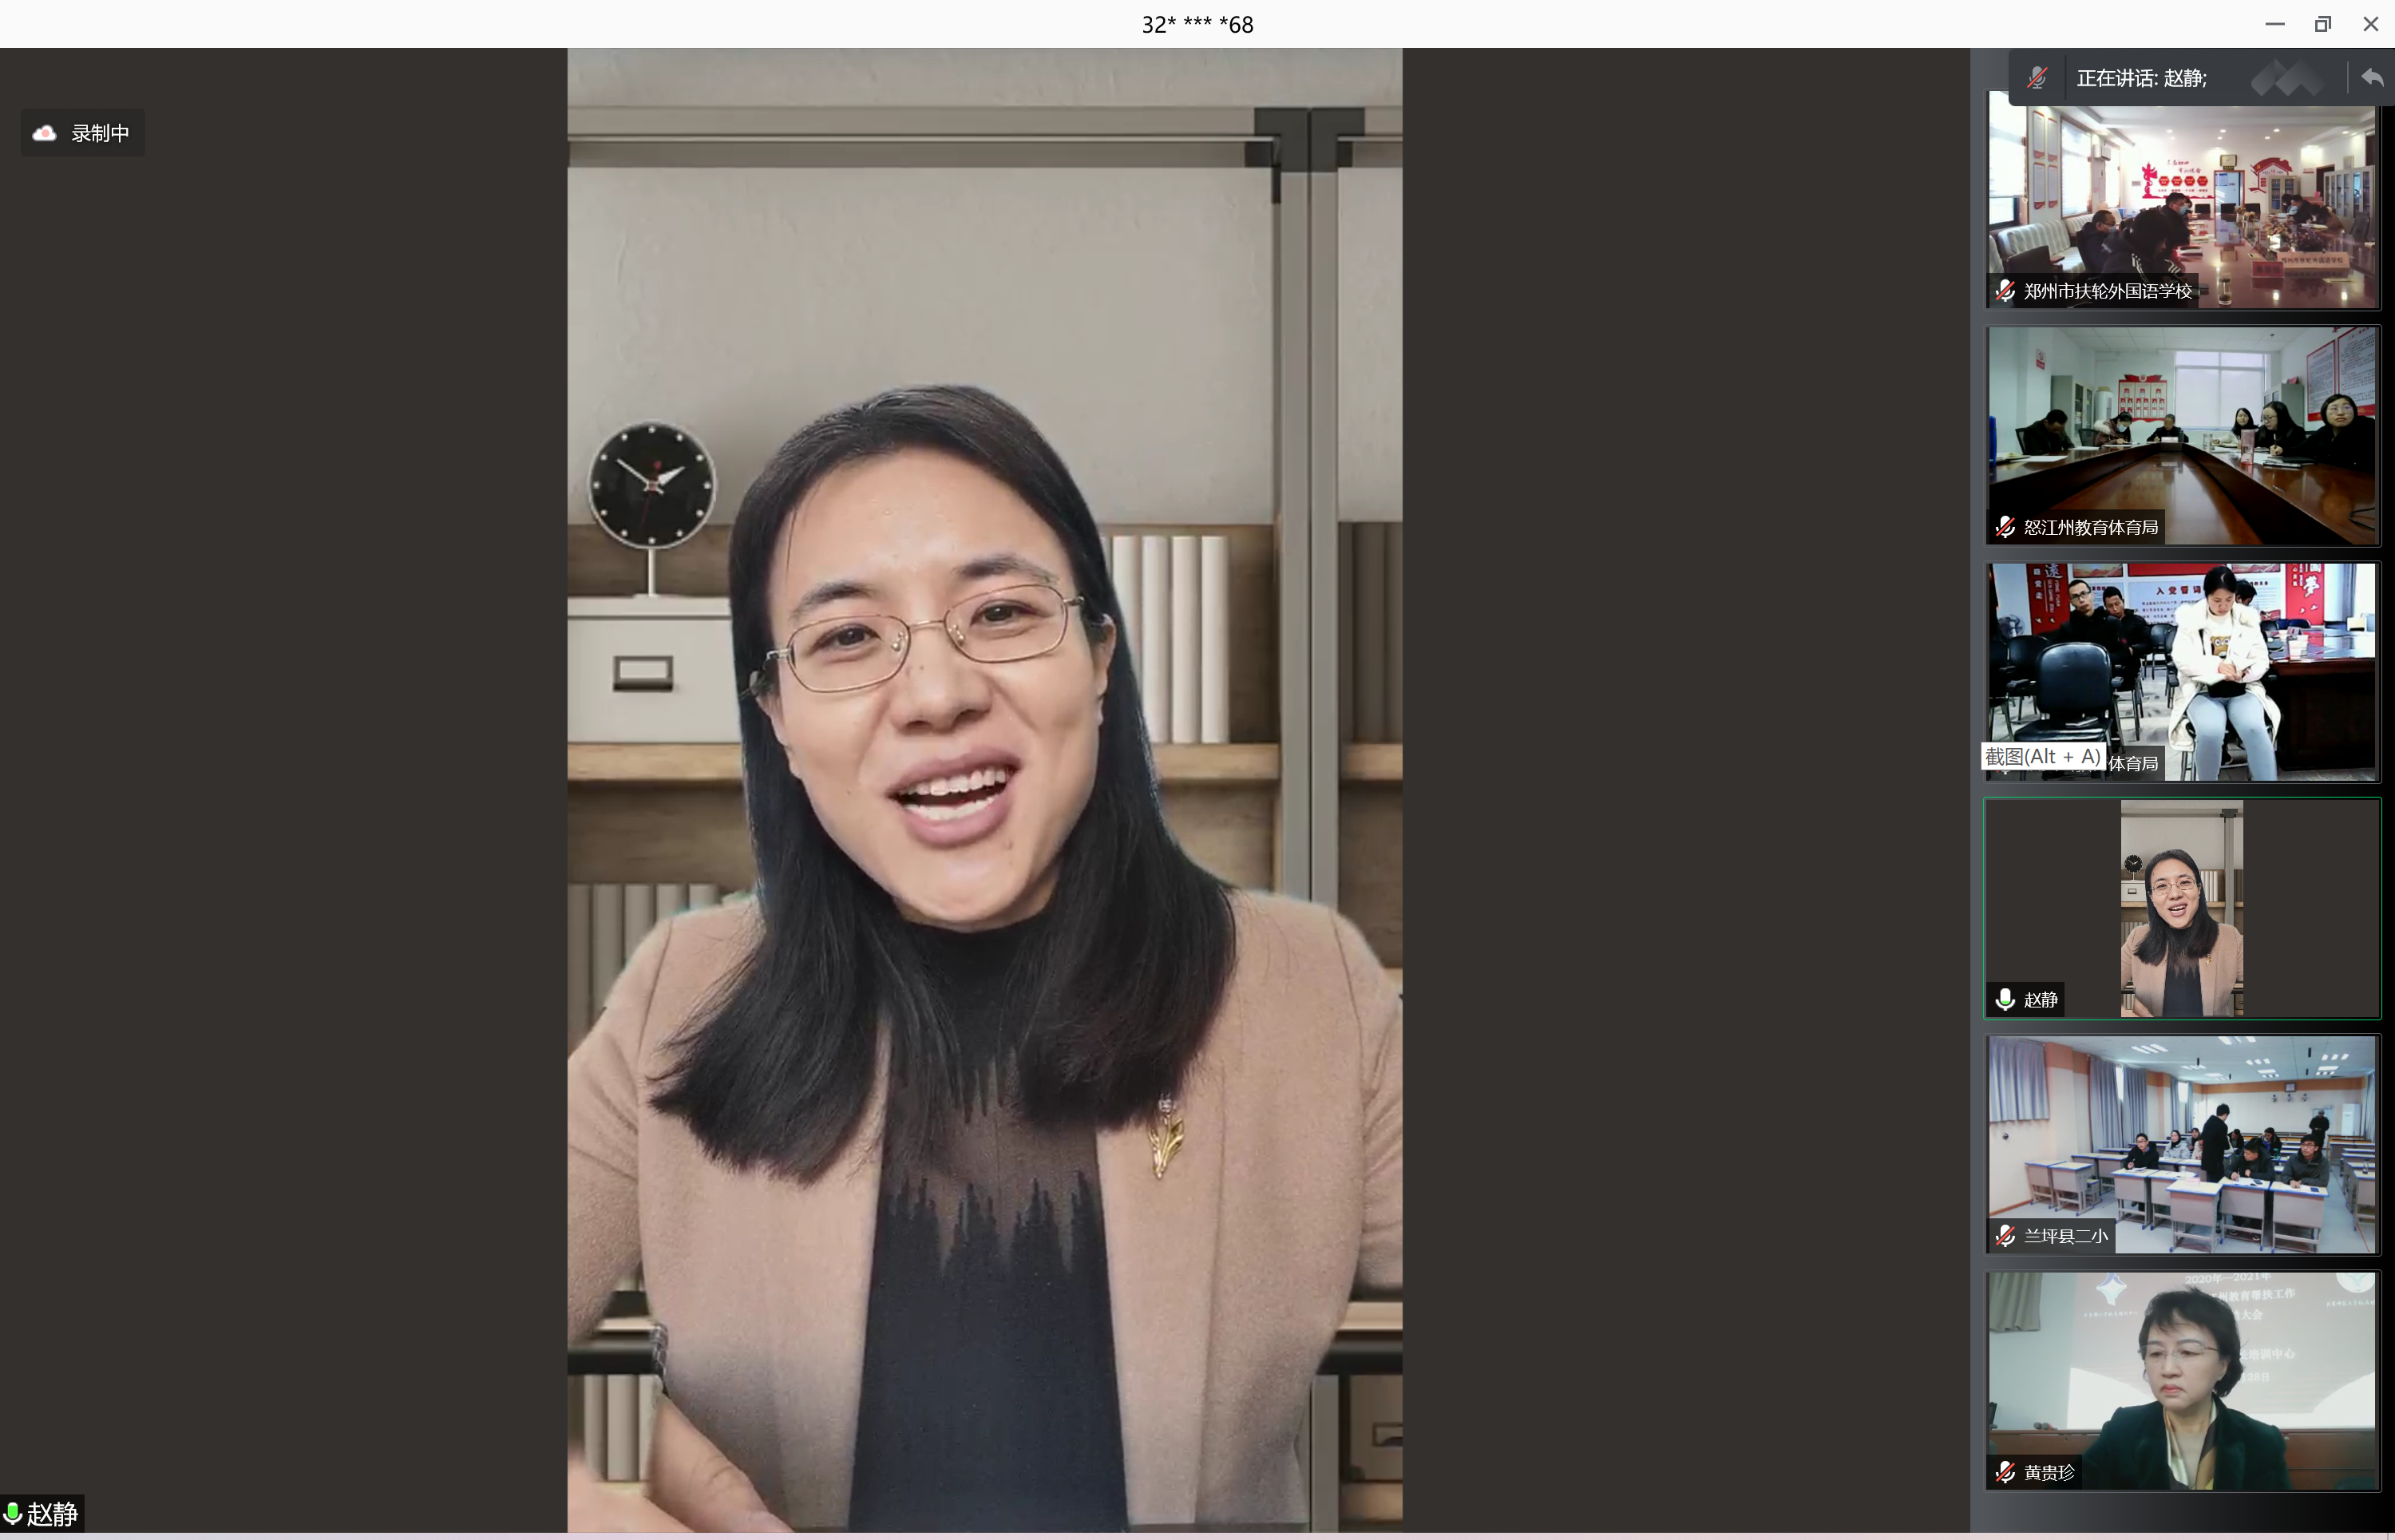Select the 赵静 participant video thumbnail

point(2182,908)
